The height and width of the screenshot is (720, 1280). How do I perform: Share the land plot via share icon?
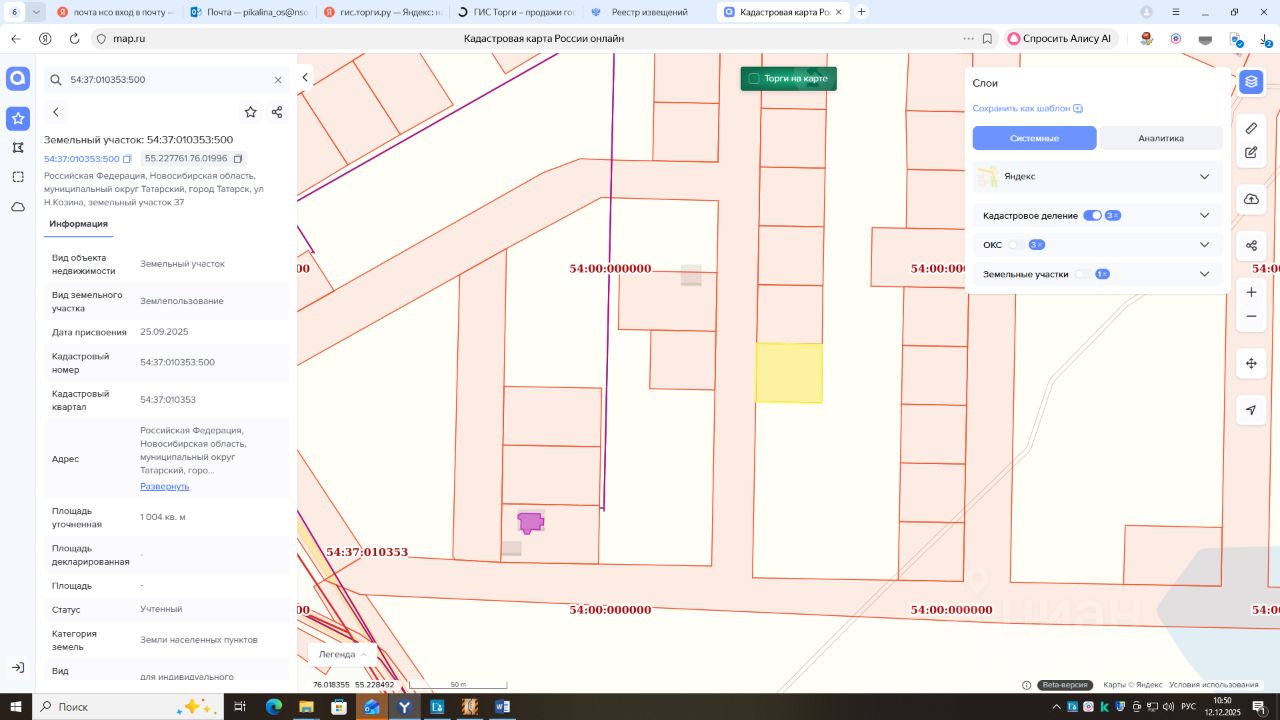pyautogui.click(x=277, y=112)
